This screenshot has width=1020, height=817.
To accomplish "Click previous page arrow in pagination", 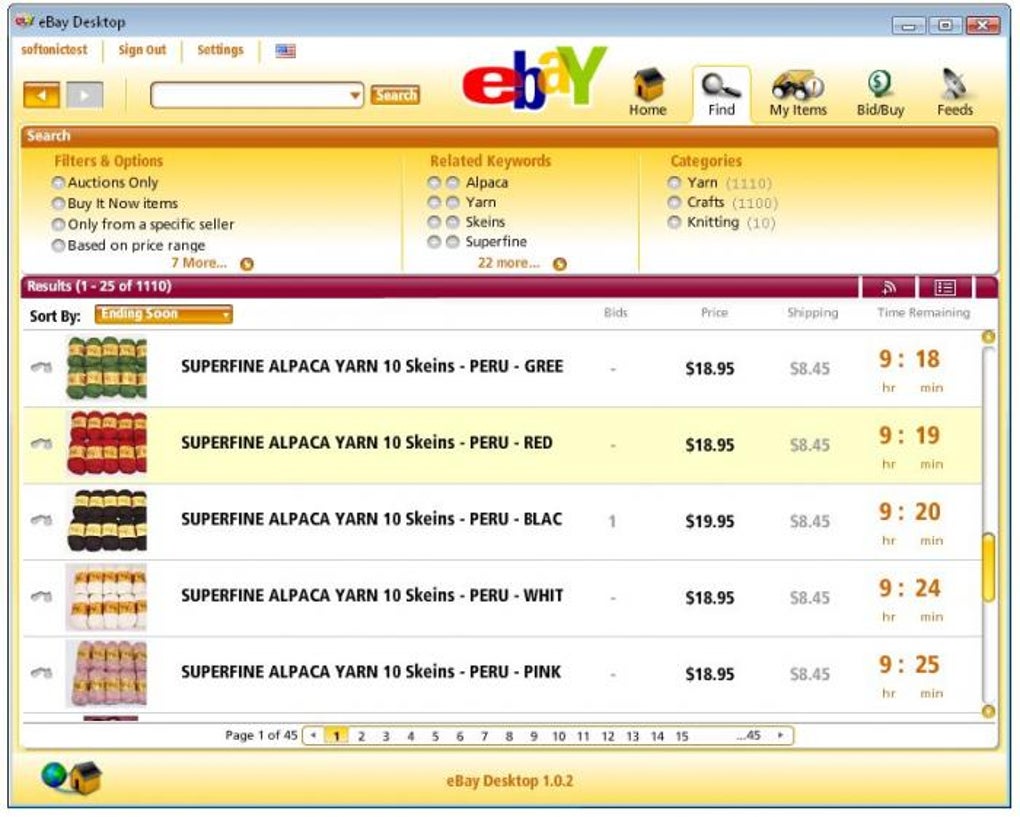I will pyautogui.click(x=314, y=736).
